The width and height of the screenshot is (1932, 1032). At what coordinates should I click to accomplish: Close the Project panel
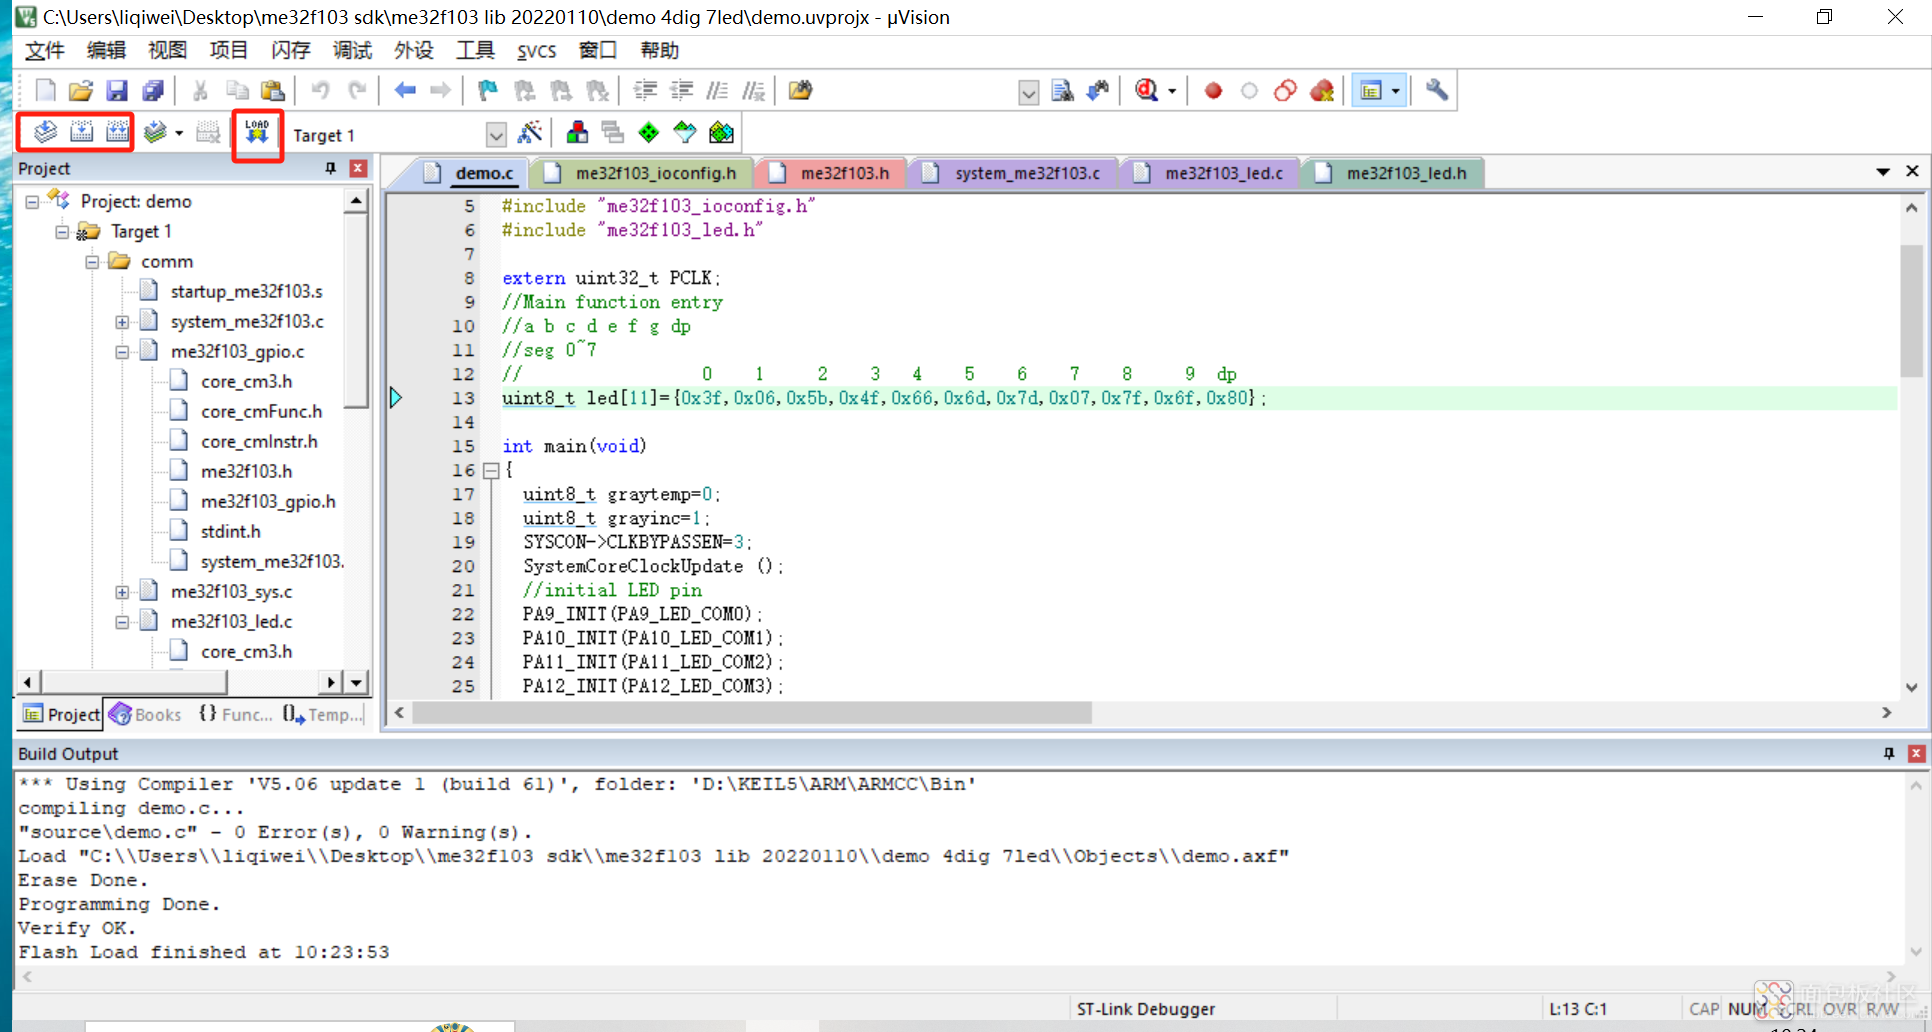tap(358, 169)
